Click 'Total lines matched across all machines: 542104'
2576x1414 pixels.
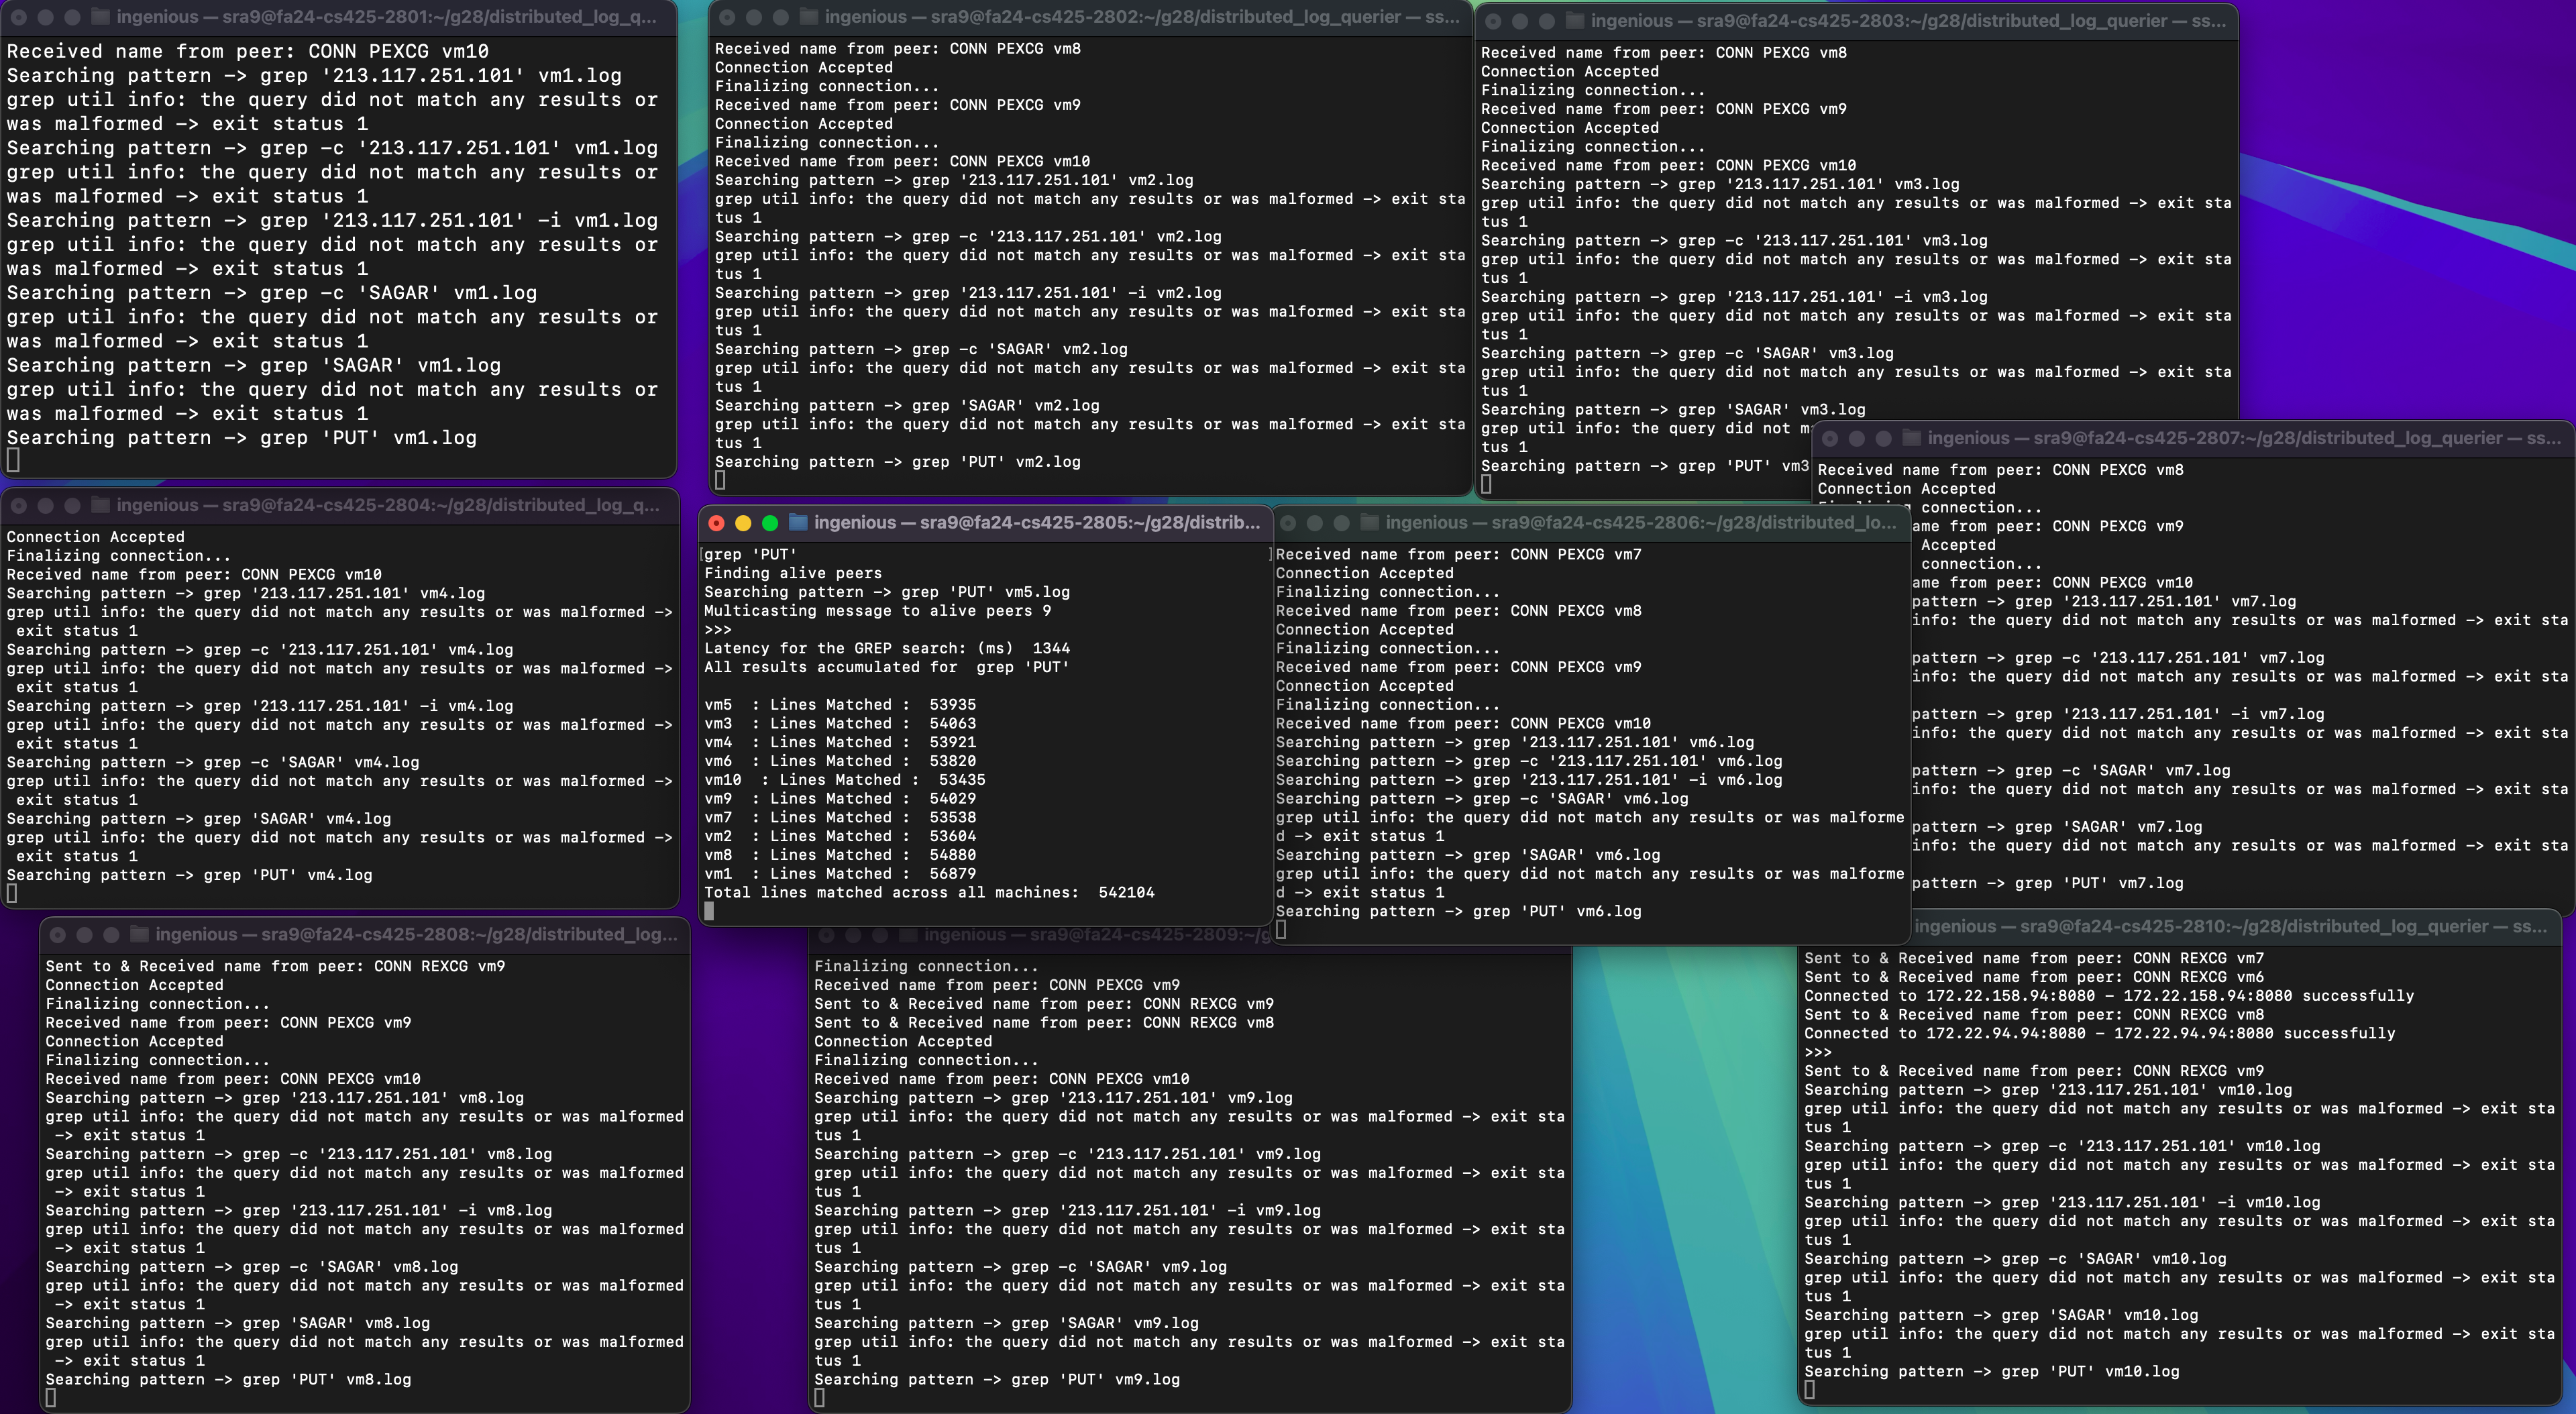(x=929, y=892)
